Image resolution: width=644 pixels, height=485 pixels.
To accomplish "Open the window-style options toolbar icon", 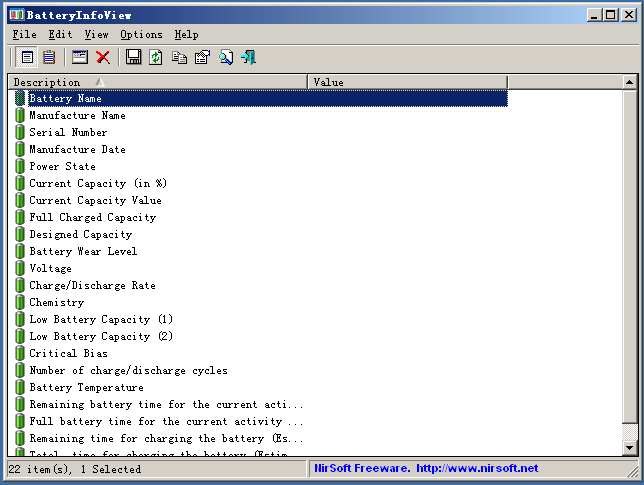I will pyautogui.click(x=80, y=57).
